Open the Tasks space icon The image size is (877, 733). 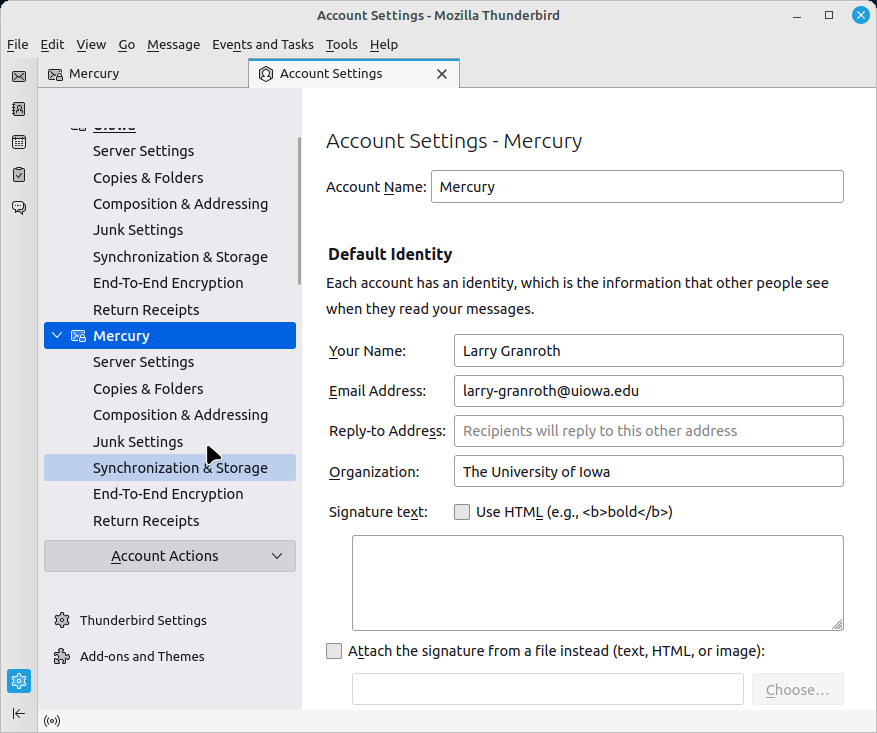[19, 175]
